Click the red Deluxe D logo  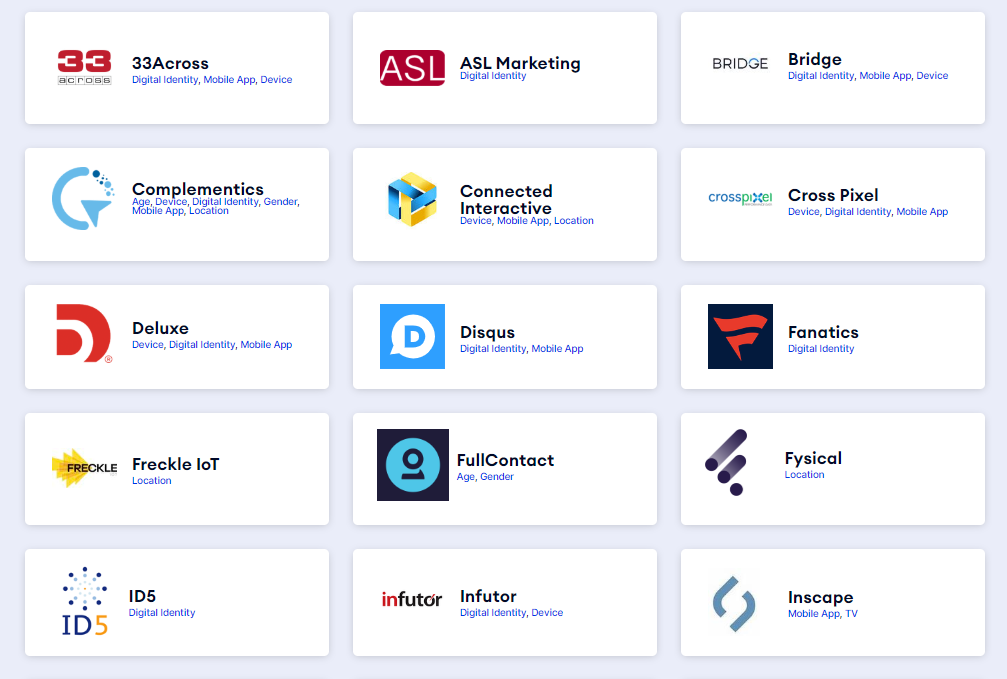coord(84,333)
